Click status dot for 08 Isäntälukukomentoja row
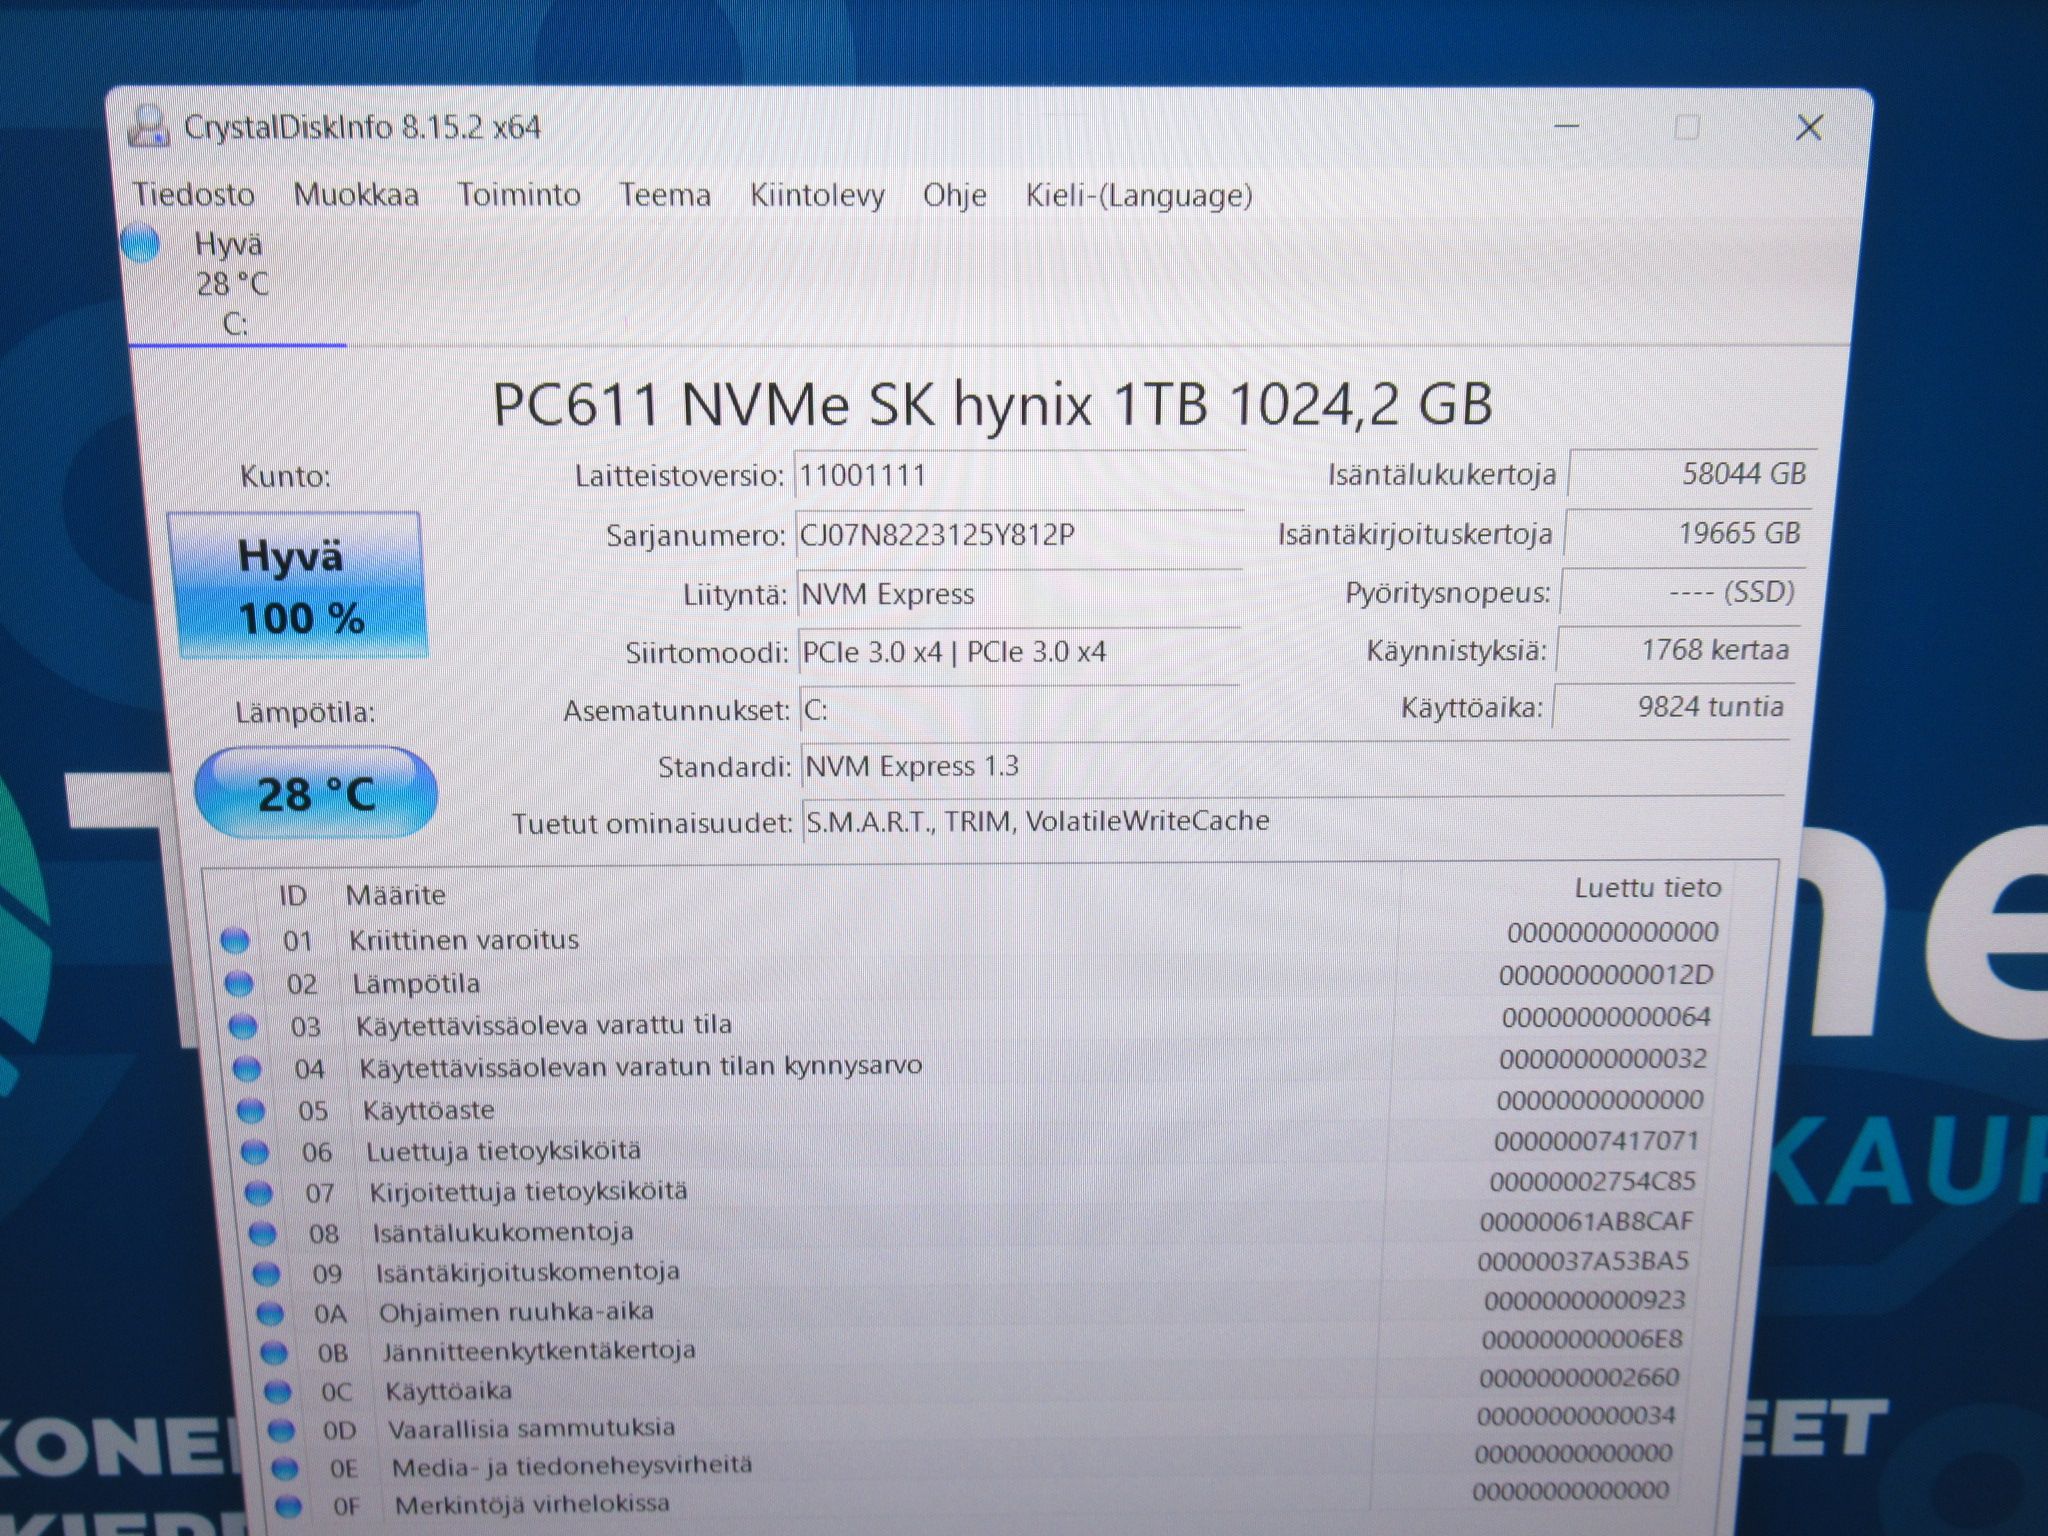 point(262,1234)
